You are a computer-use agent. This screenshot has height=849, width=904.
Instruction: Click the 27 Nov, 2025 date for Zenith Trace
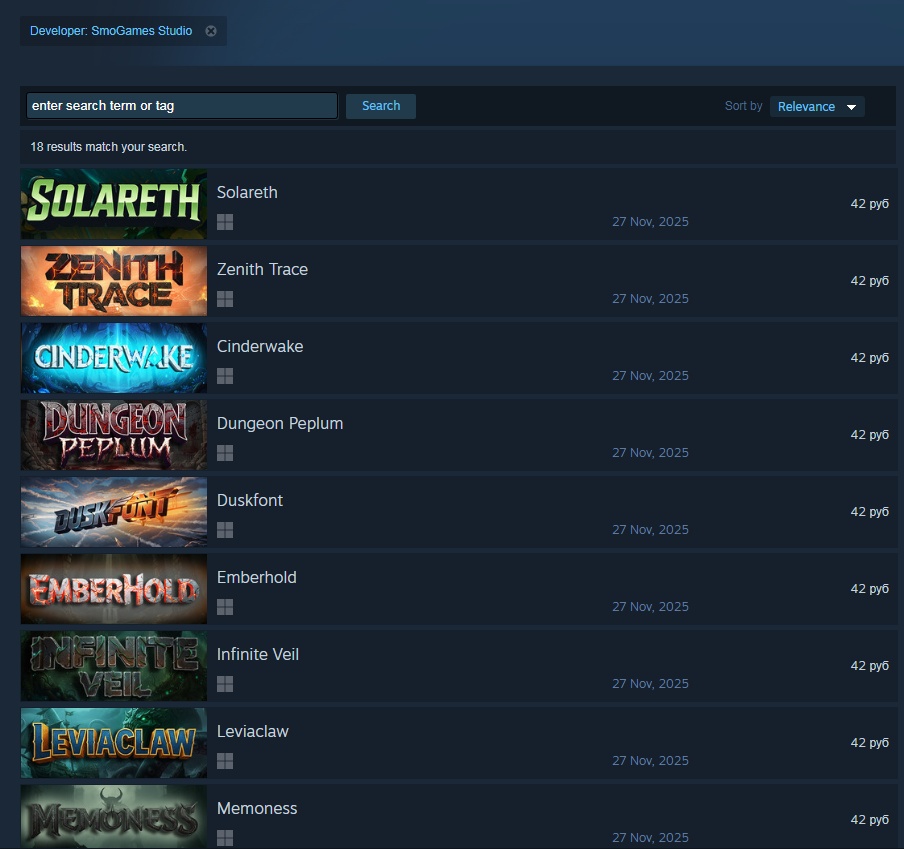[x=650, y=299]
